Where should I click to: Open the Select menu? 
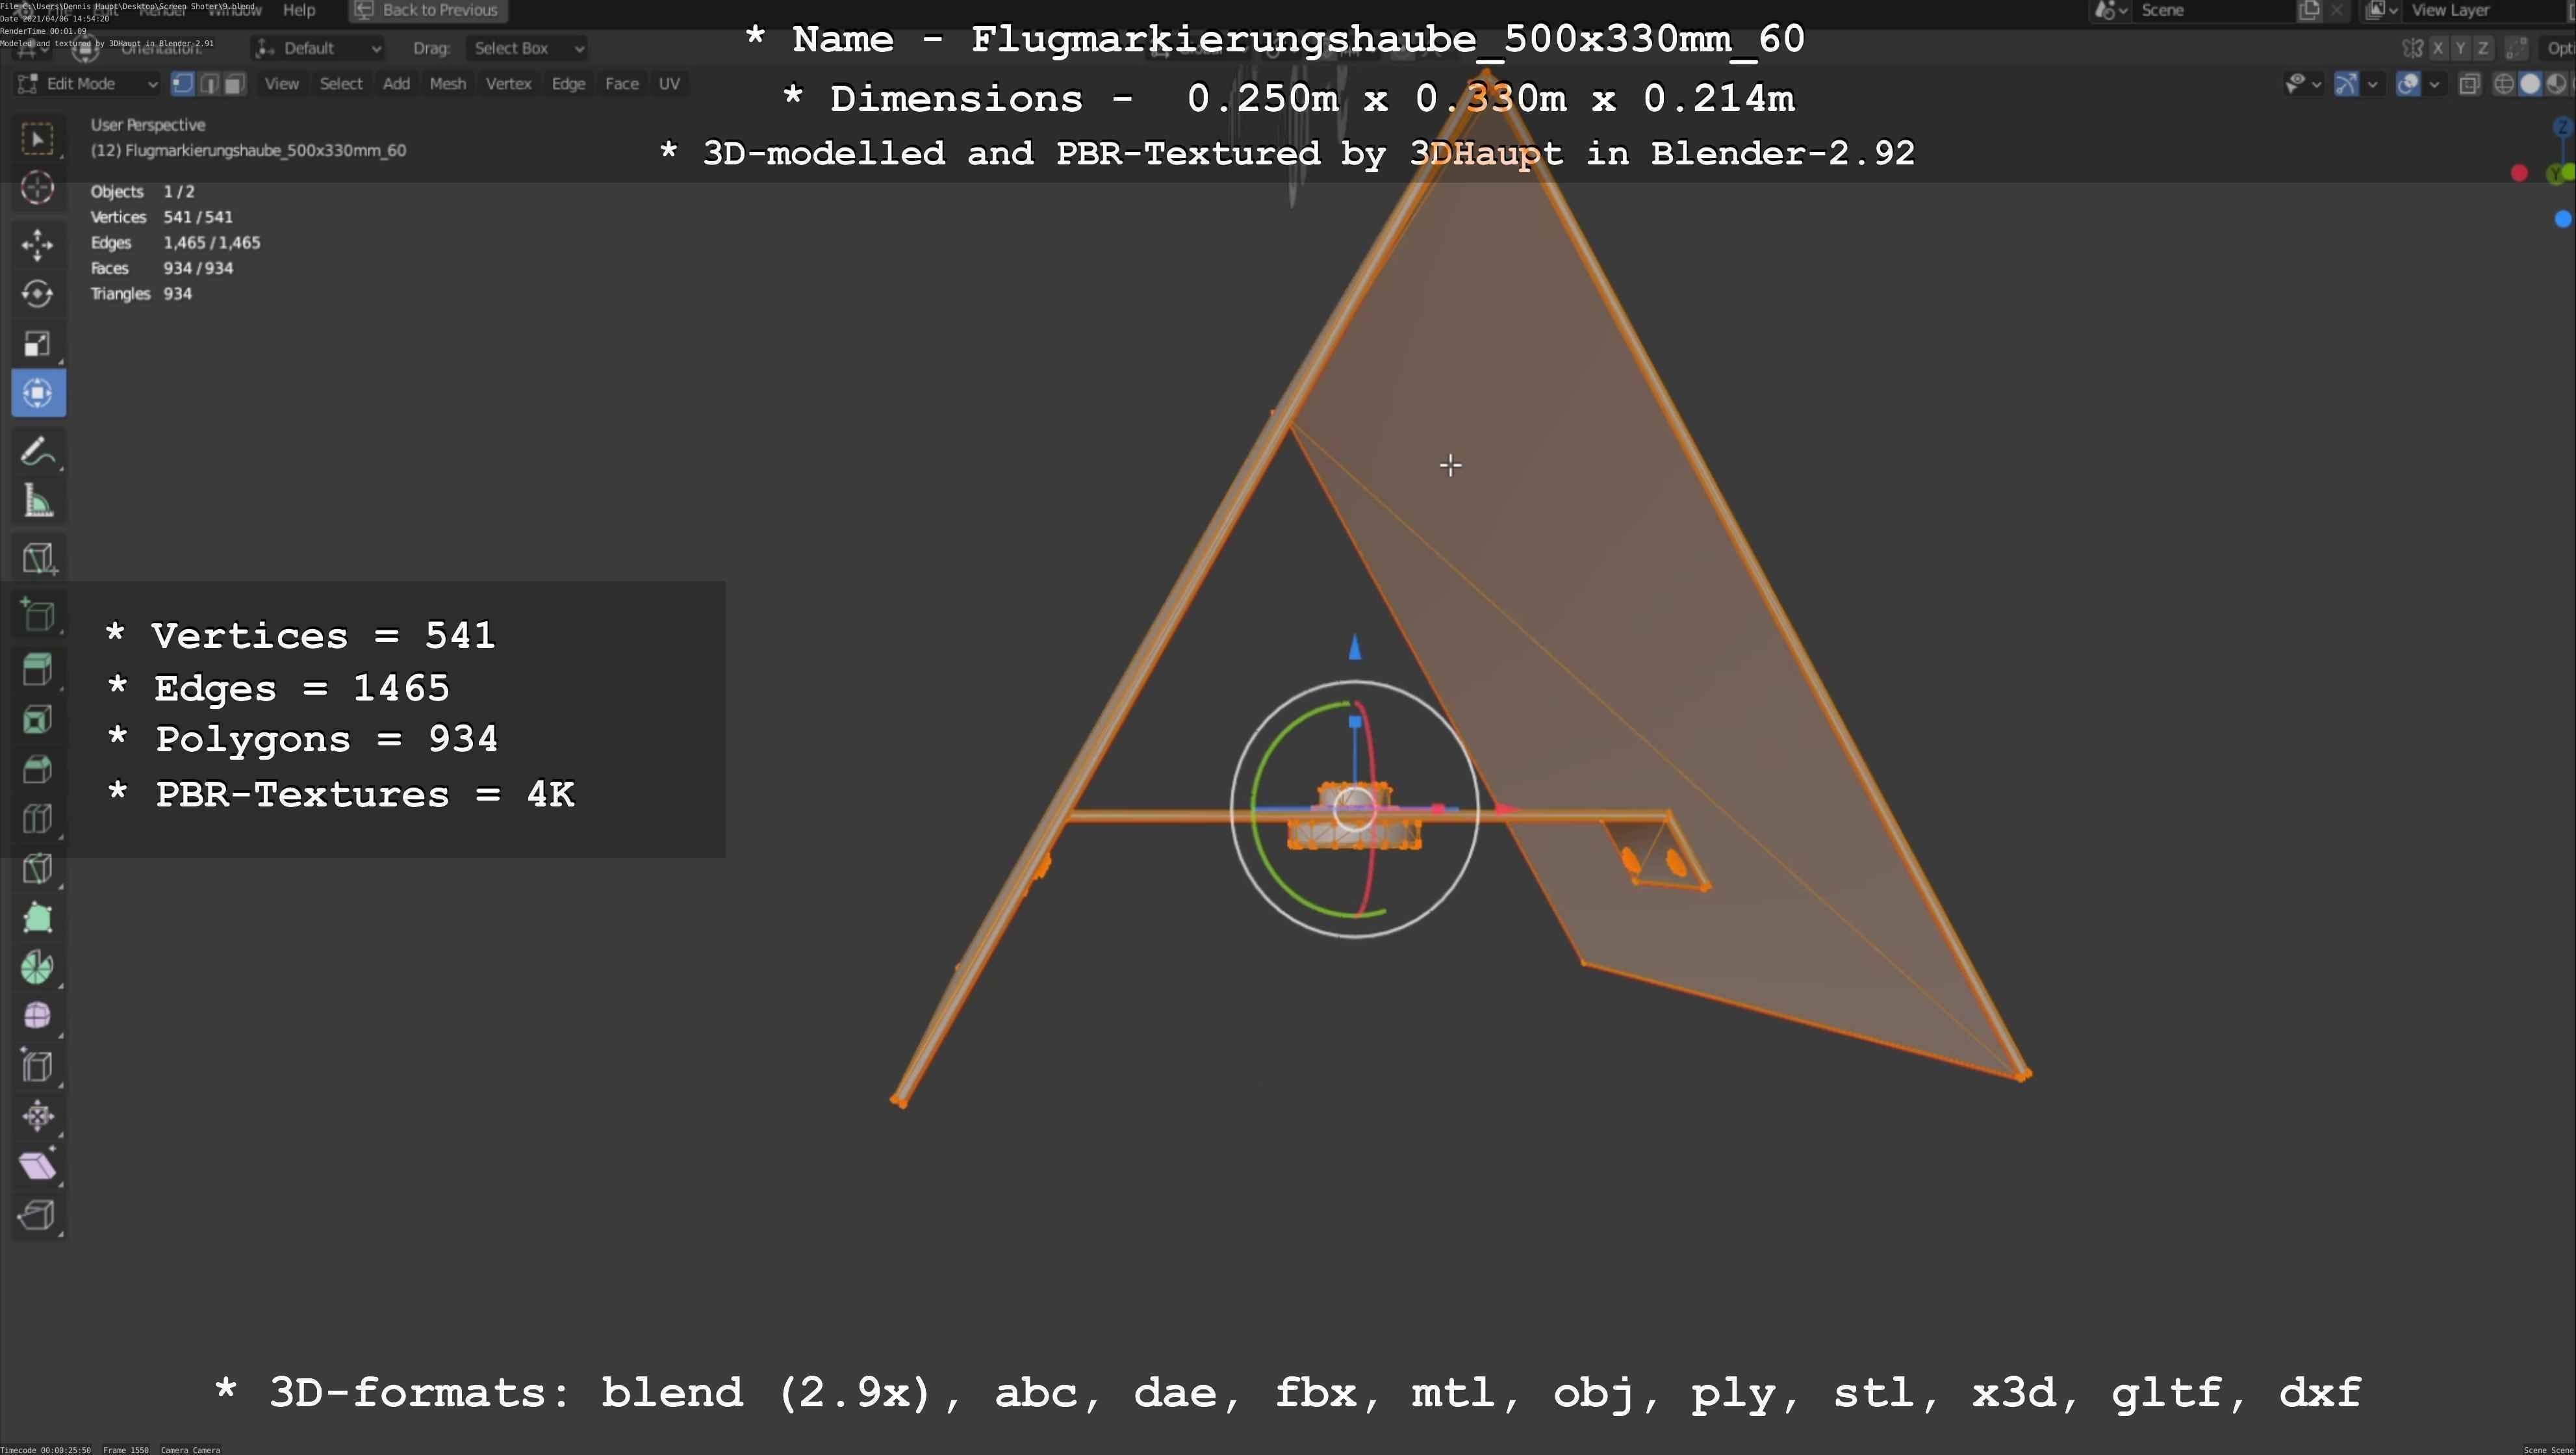click(341, 84)
